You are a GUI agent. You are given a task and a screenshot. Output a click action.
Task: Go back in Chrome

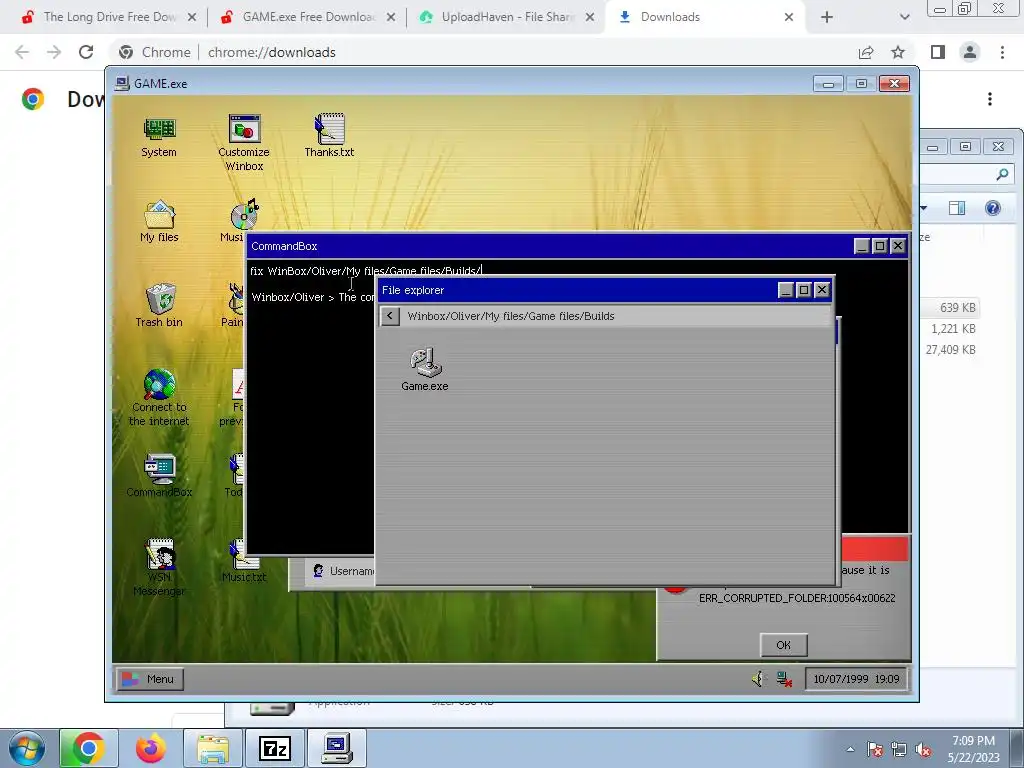click(22, 52)
